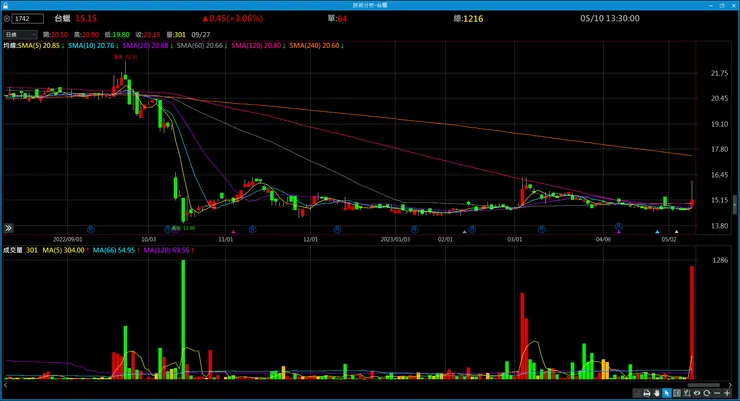Click the 開:20.10 open price value
740x401 pixels.
55,35
